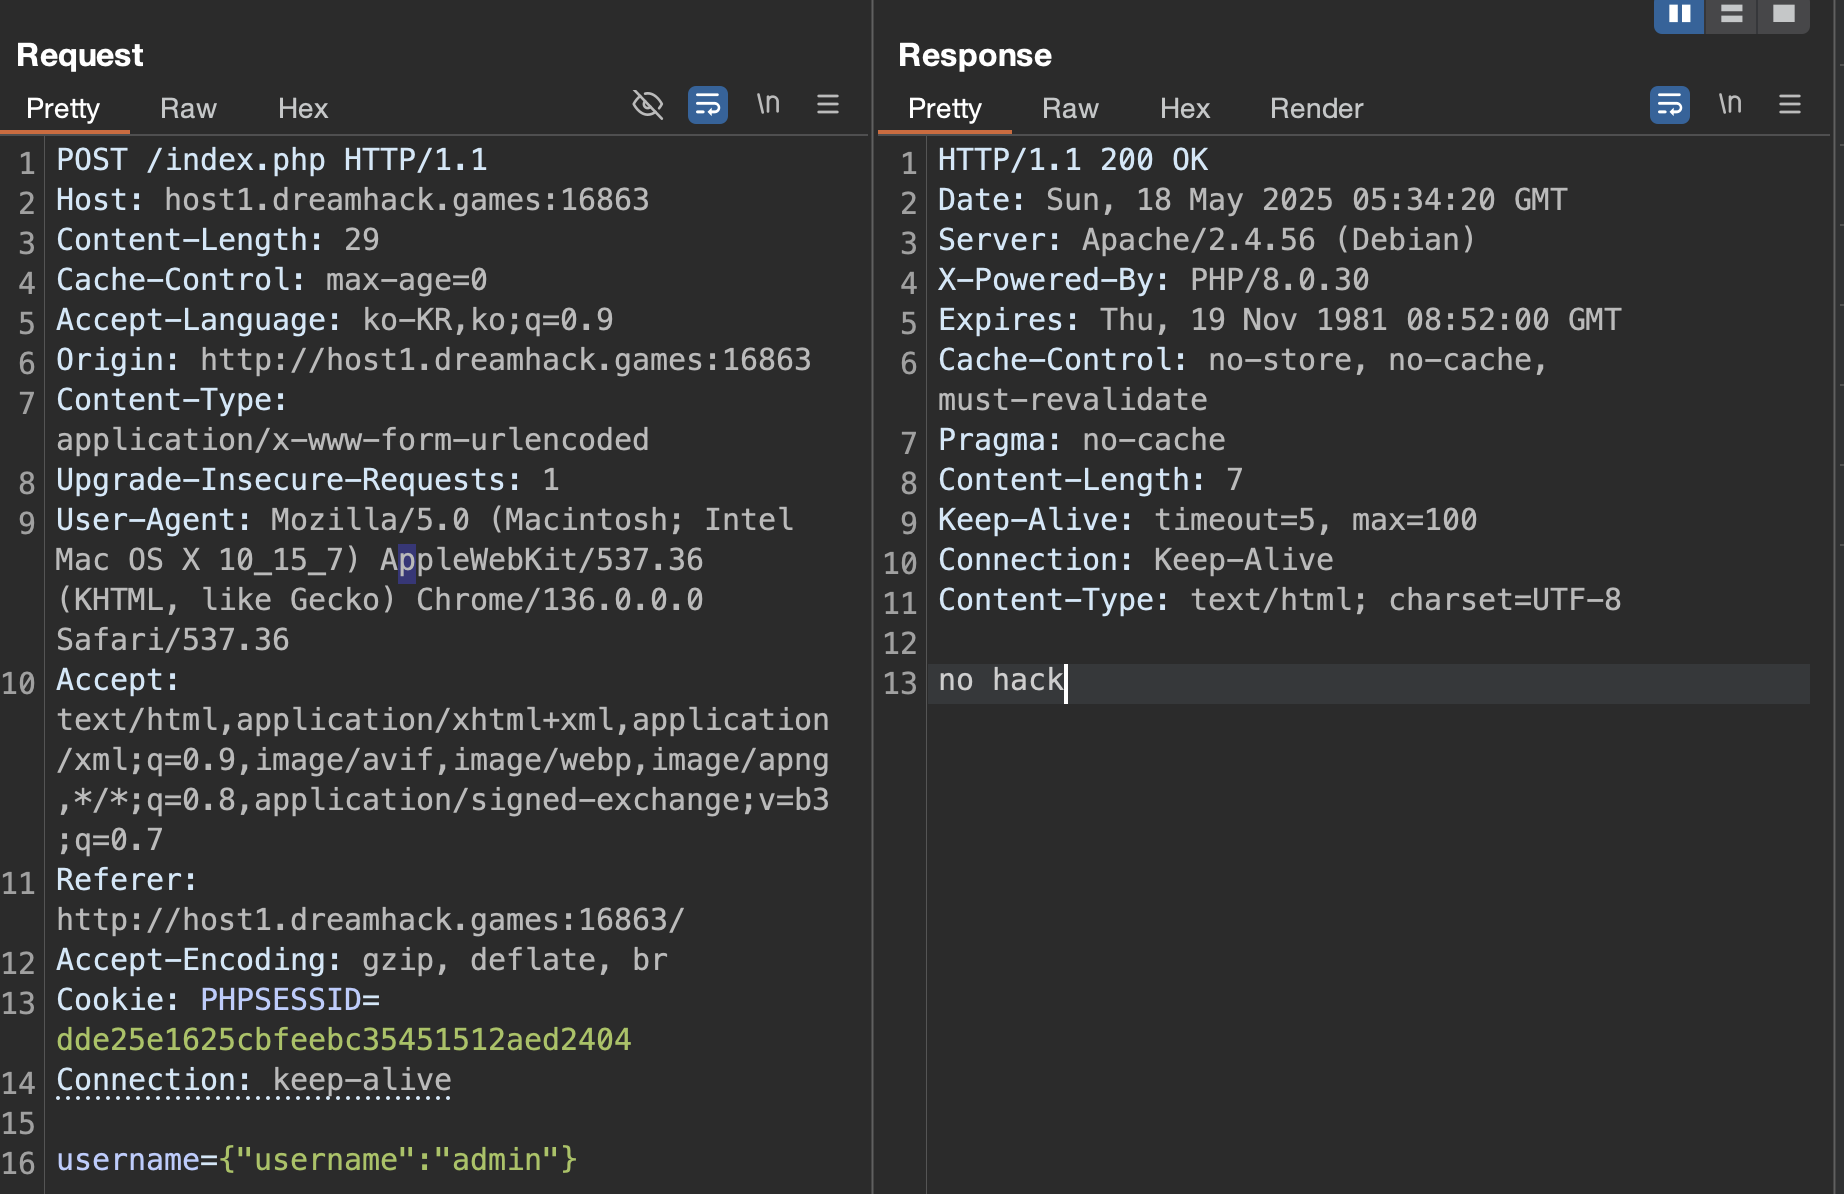Toggle word wrap icon in Response panel
Screen dimensions: 1844x1194
1670,104
